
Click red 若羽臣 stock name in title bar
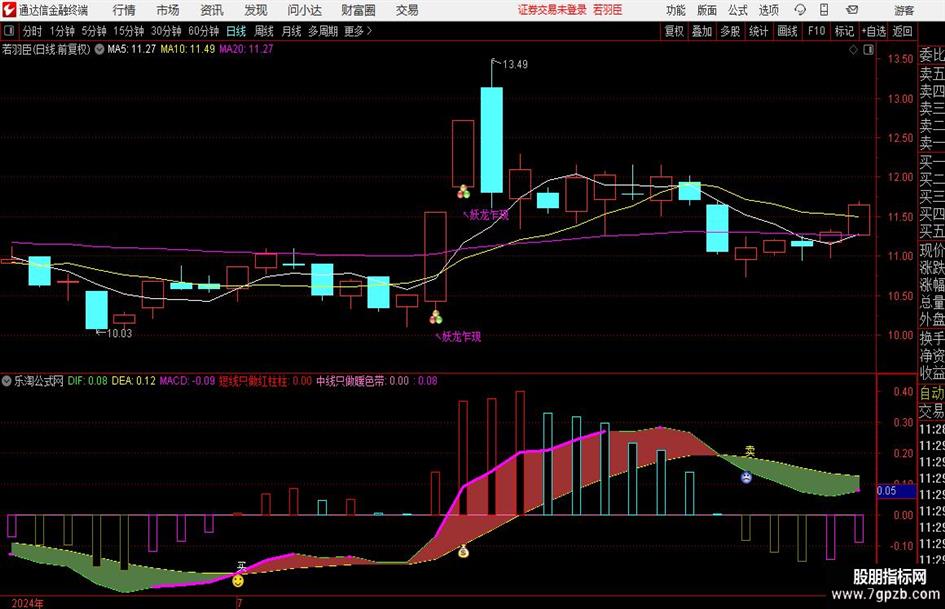click(x=608, y=10)
